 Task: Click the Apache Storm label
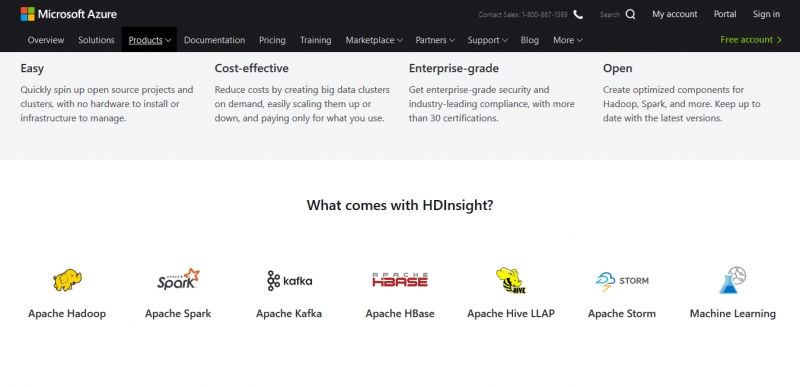pyautogui.click(x=622, y=314)
